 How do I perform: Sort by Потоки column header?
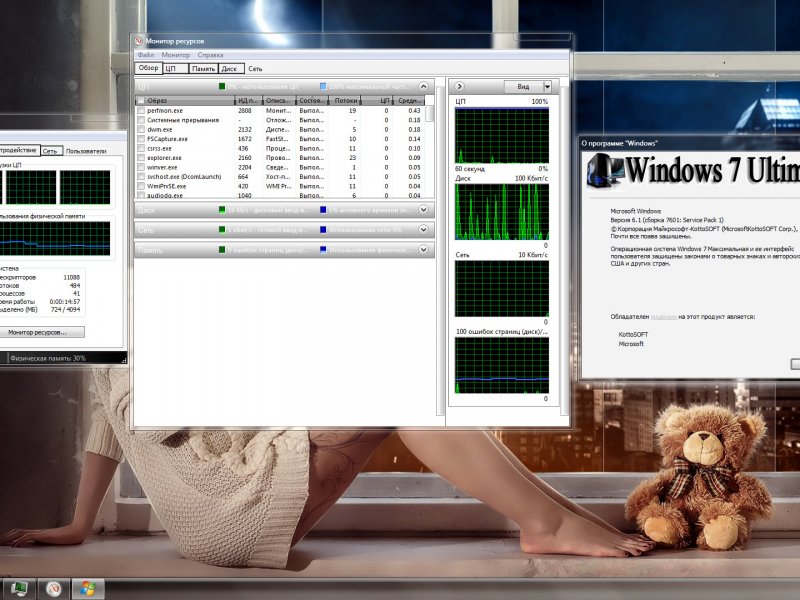pyautogui.click(x=345, y=101)
